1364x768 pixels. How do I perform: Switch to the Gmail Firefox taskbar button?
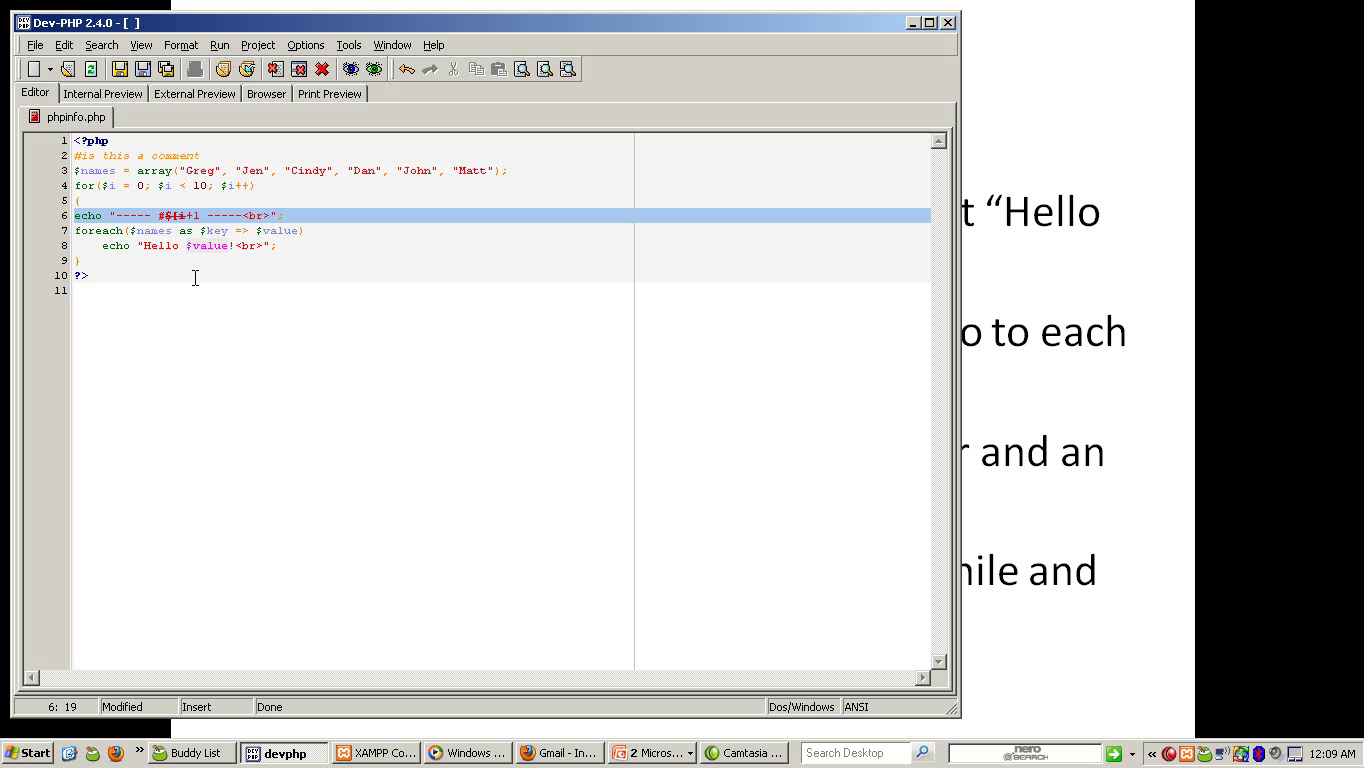pyautogui.click(x=559, y=753)
